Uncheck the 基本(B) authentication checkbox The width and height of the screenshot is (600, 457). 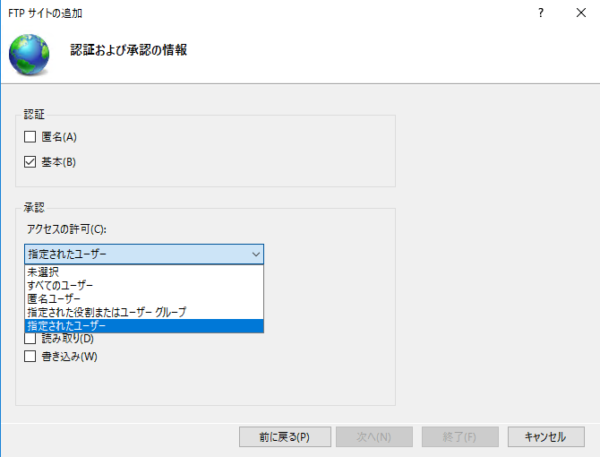point(30,162)
